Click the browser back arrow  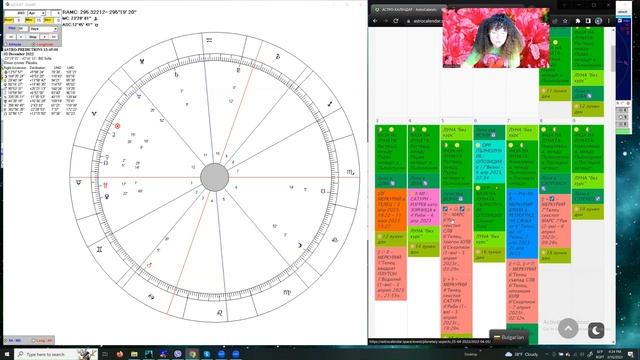376,21
